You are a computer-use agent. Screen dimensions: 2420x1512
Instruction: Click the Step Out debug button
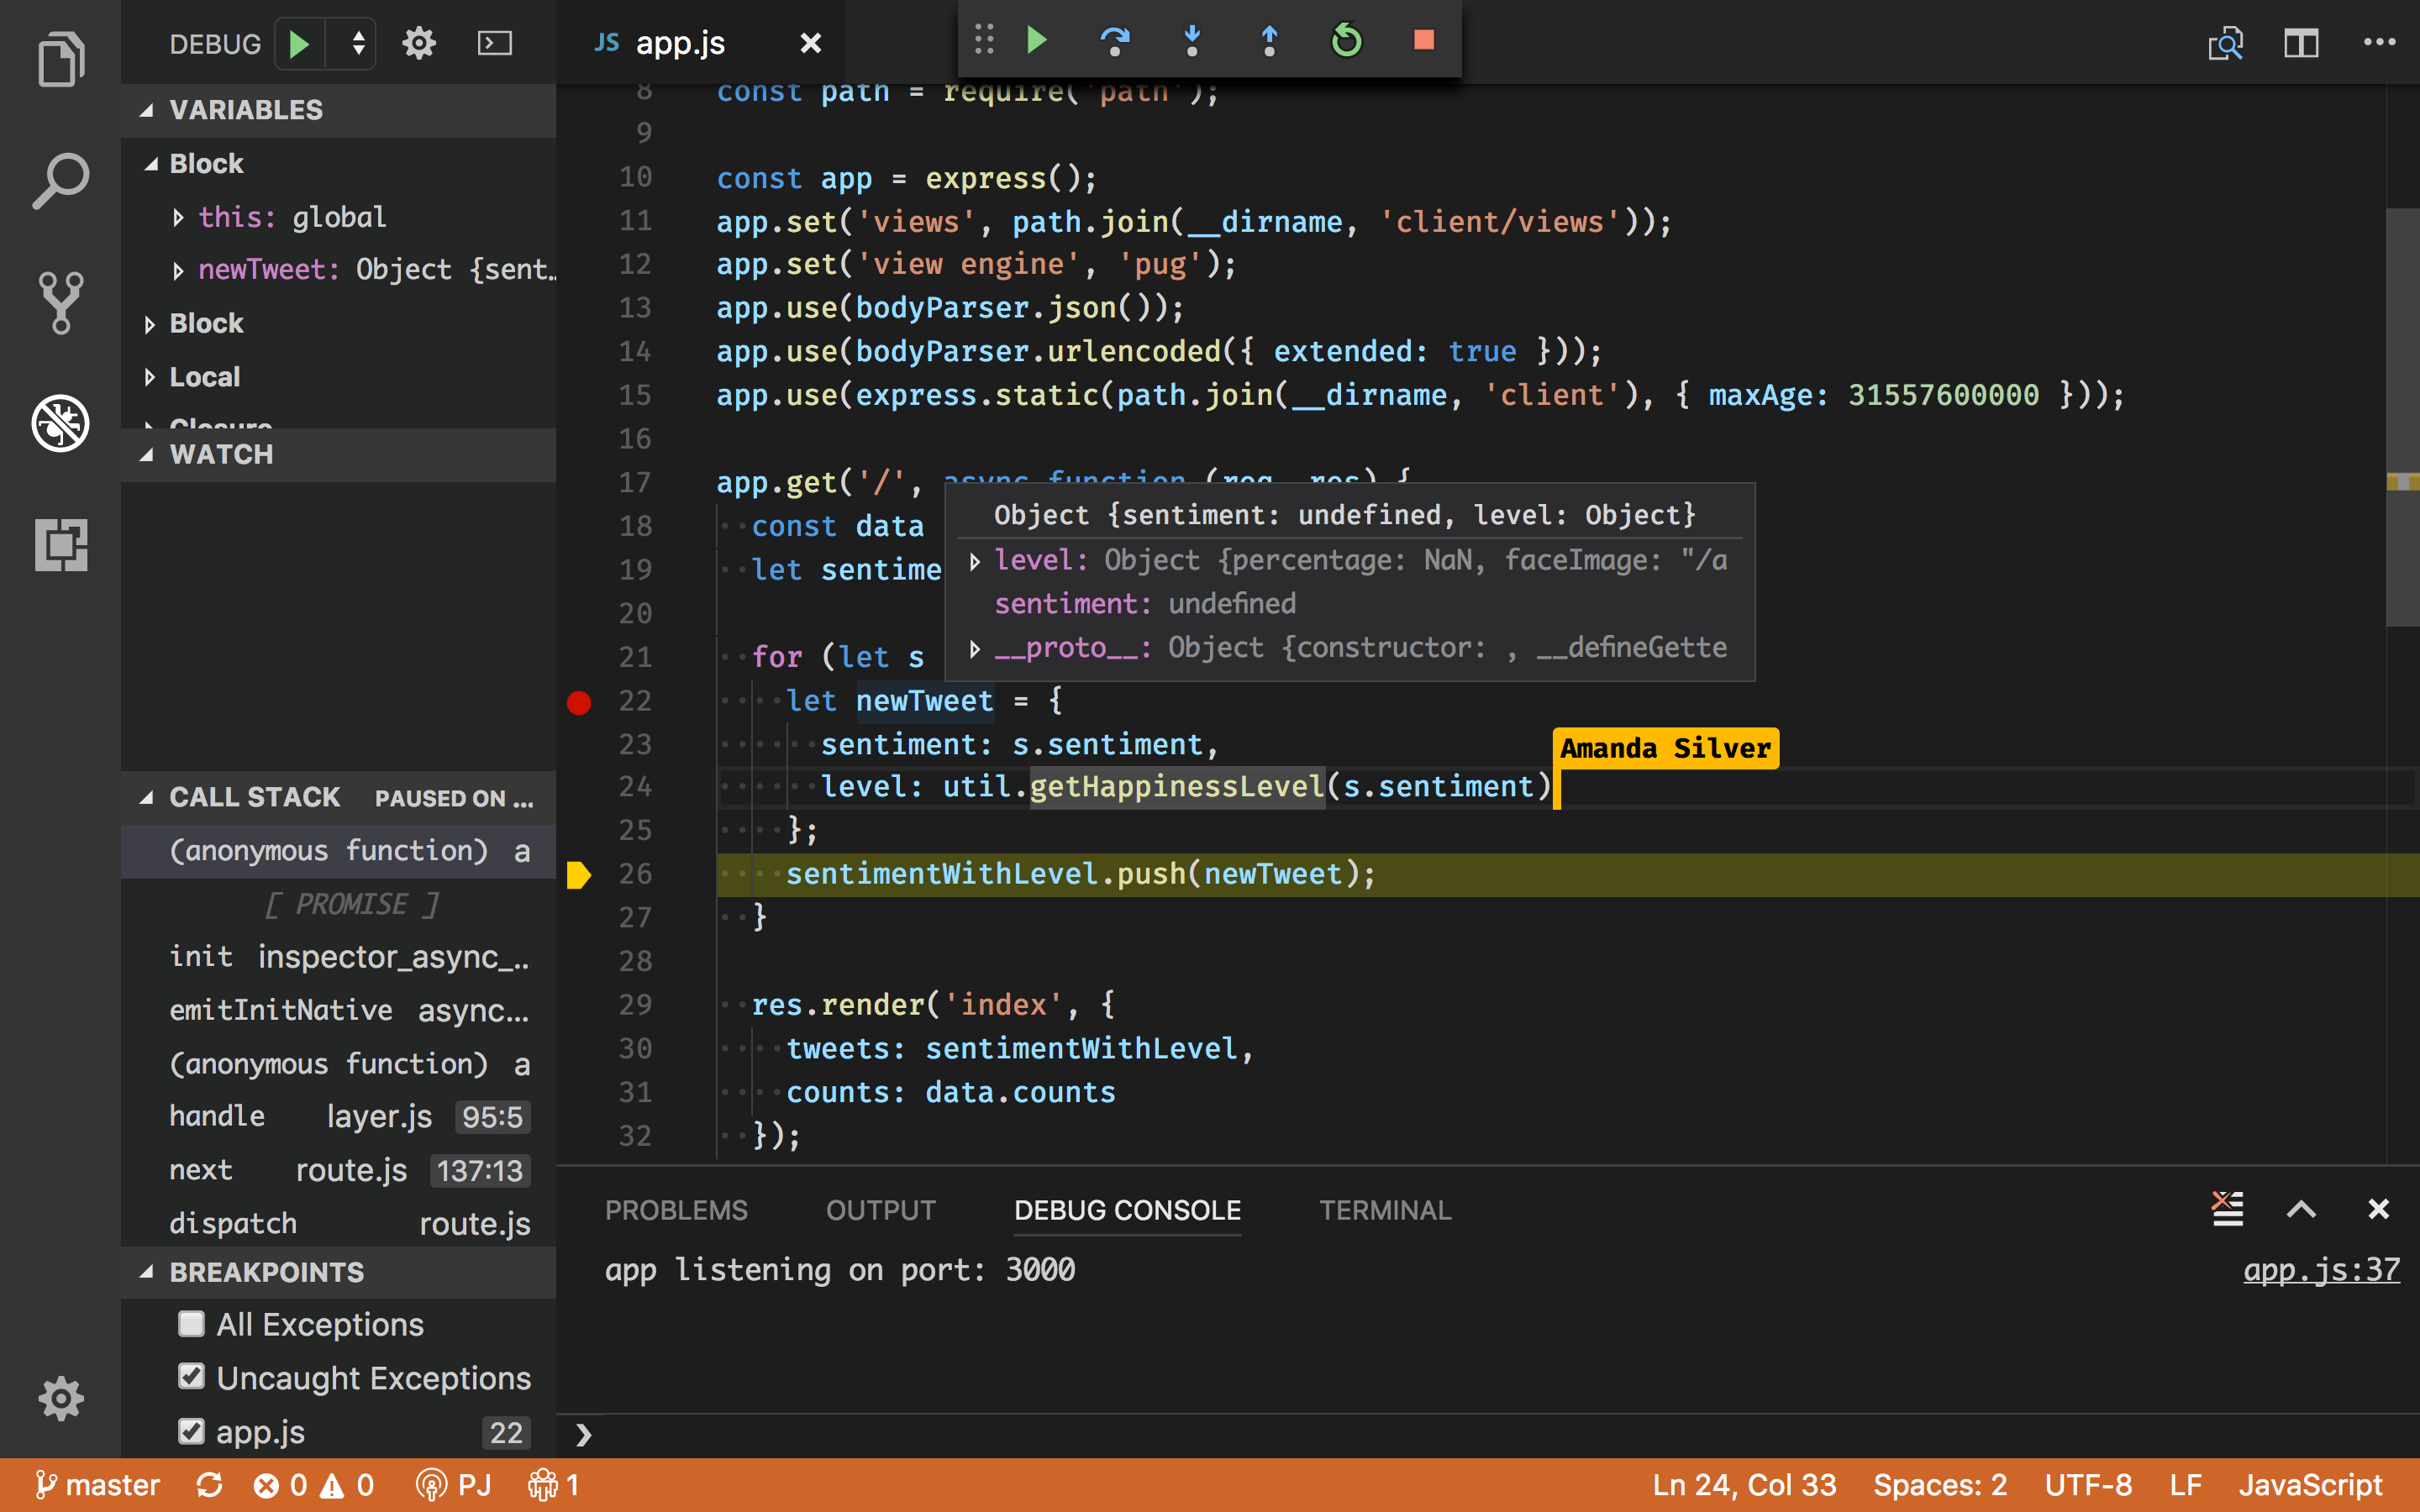[x=1268, y=39]
